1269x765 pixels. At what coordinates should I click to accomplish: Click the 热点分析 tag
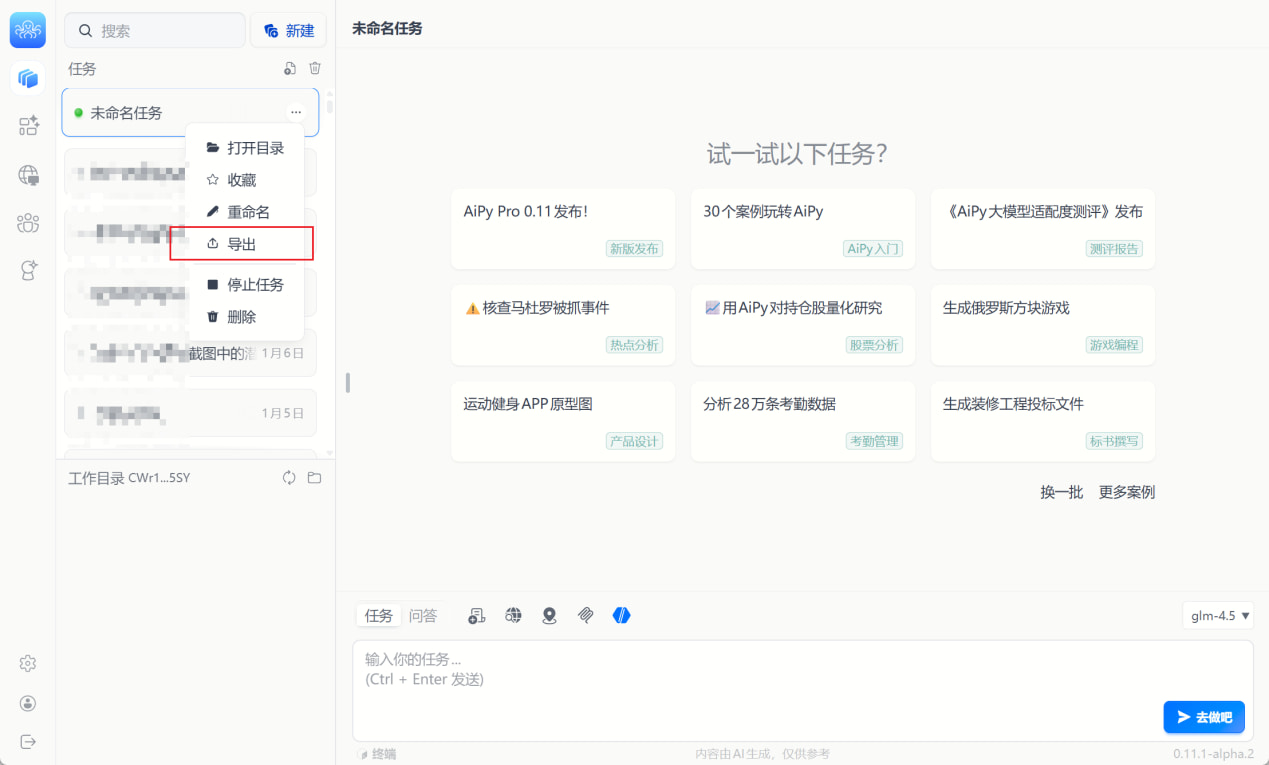[x=634, y=345]
